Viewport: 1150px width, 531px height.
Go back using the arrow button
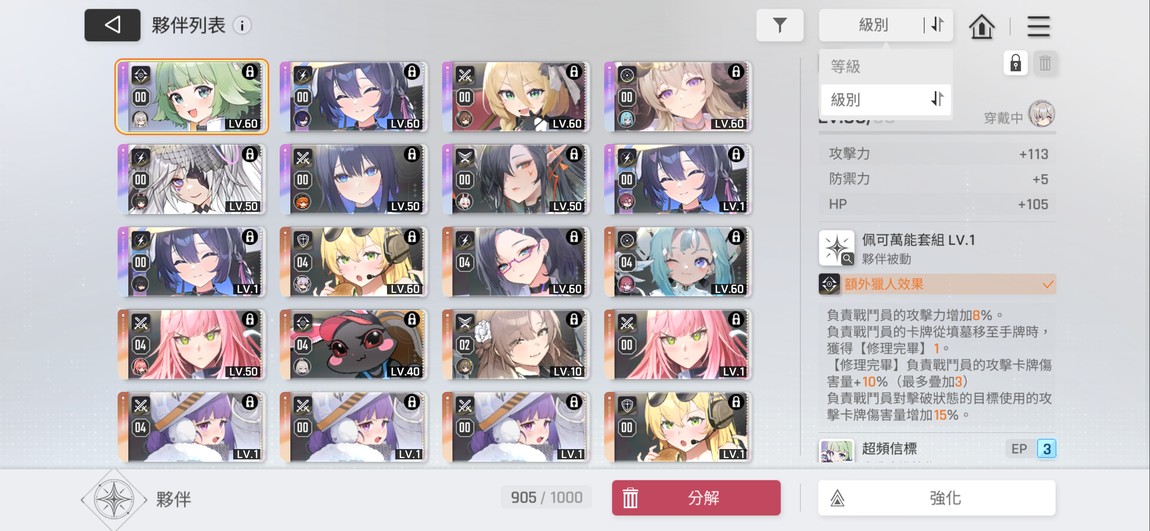[x=112, y=25]
